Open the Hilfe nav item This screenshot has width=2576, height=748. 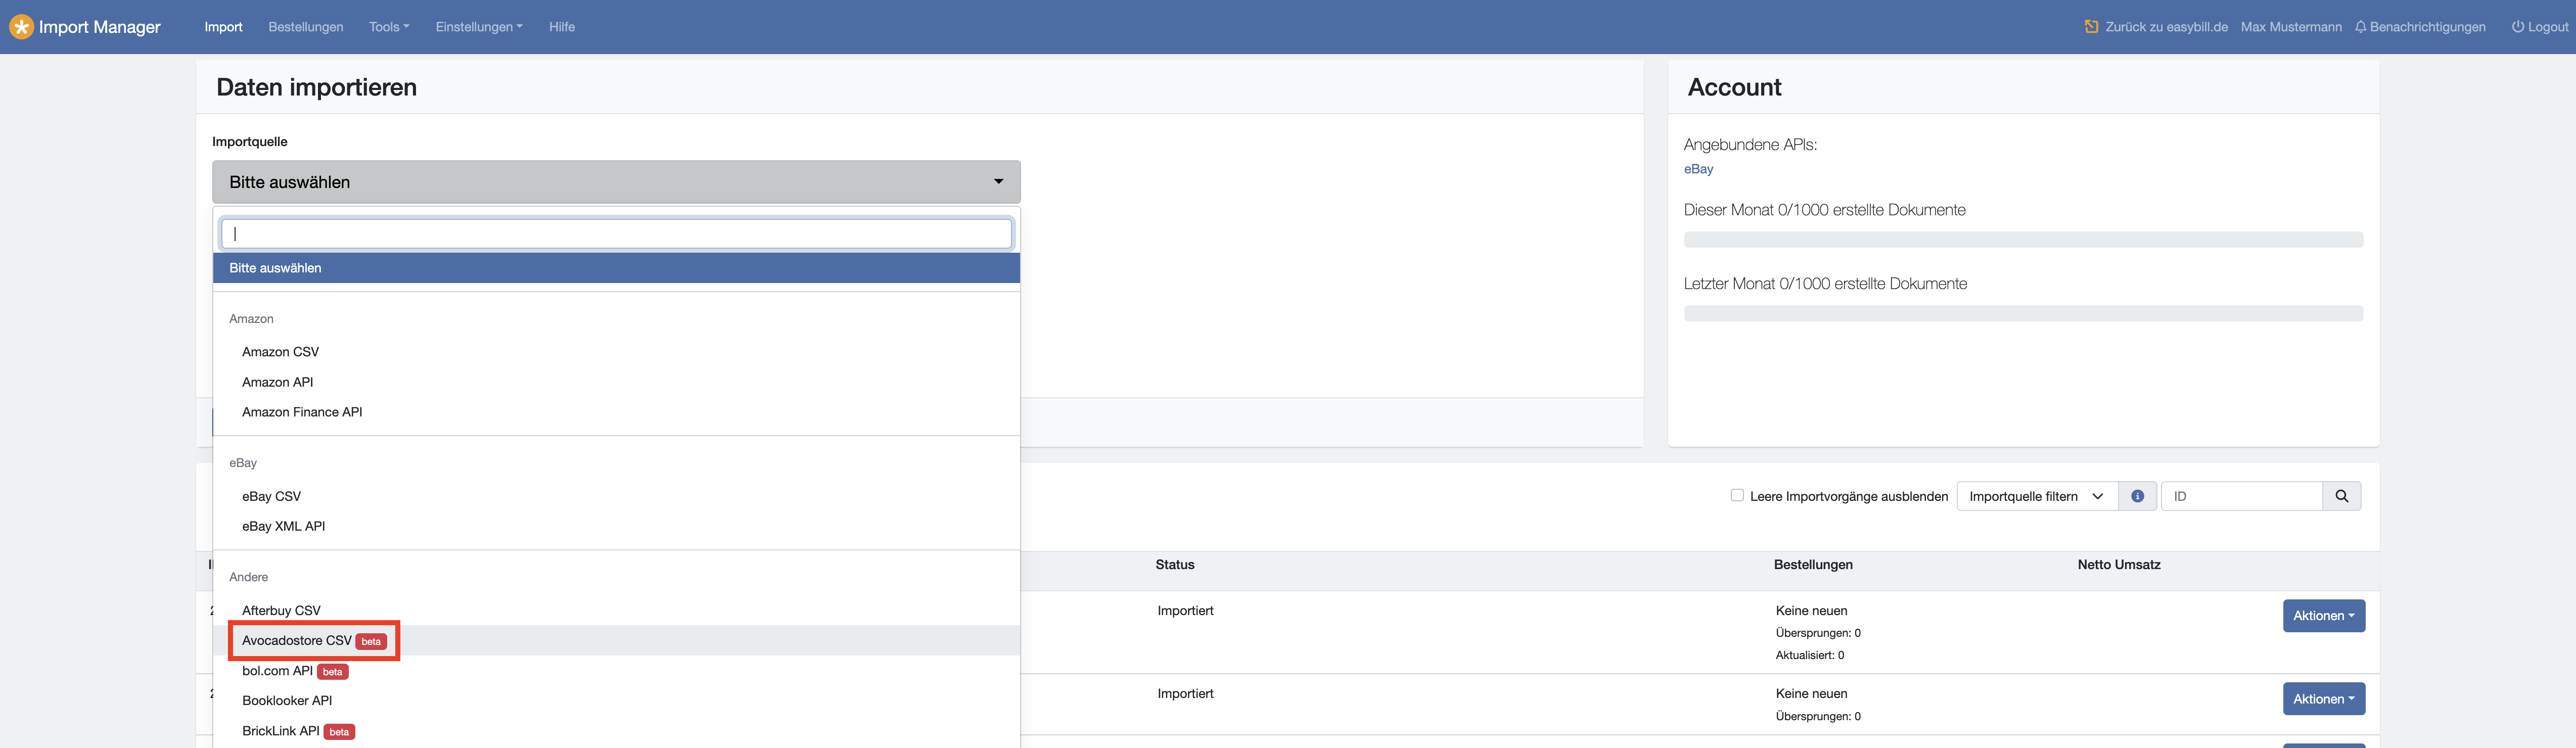pos(562,27)
